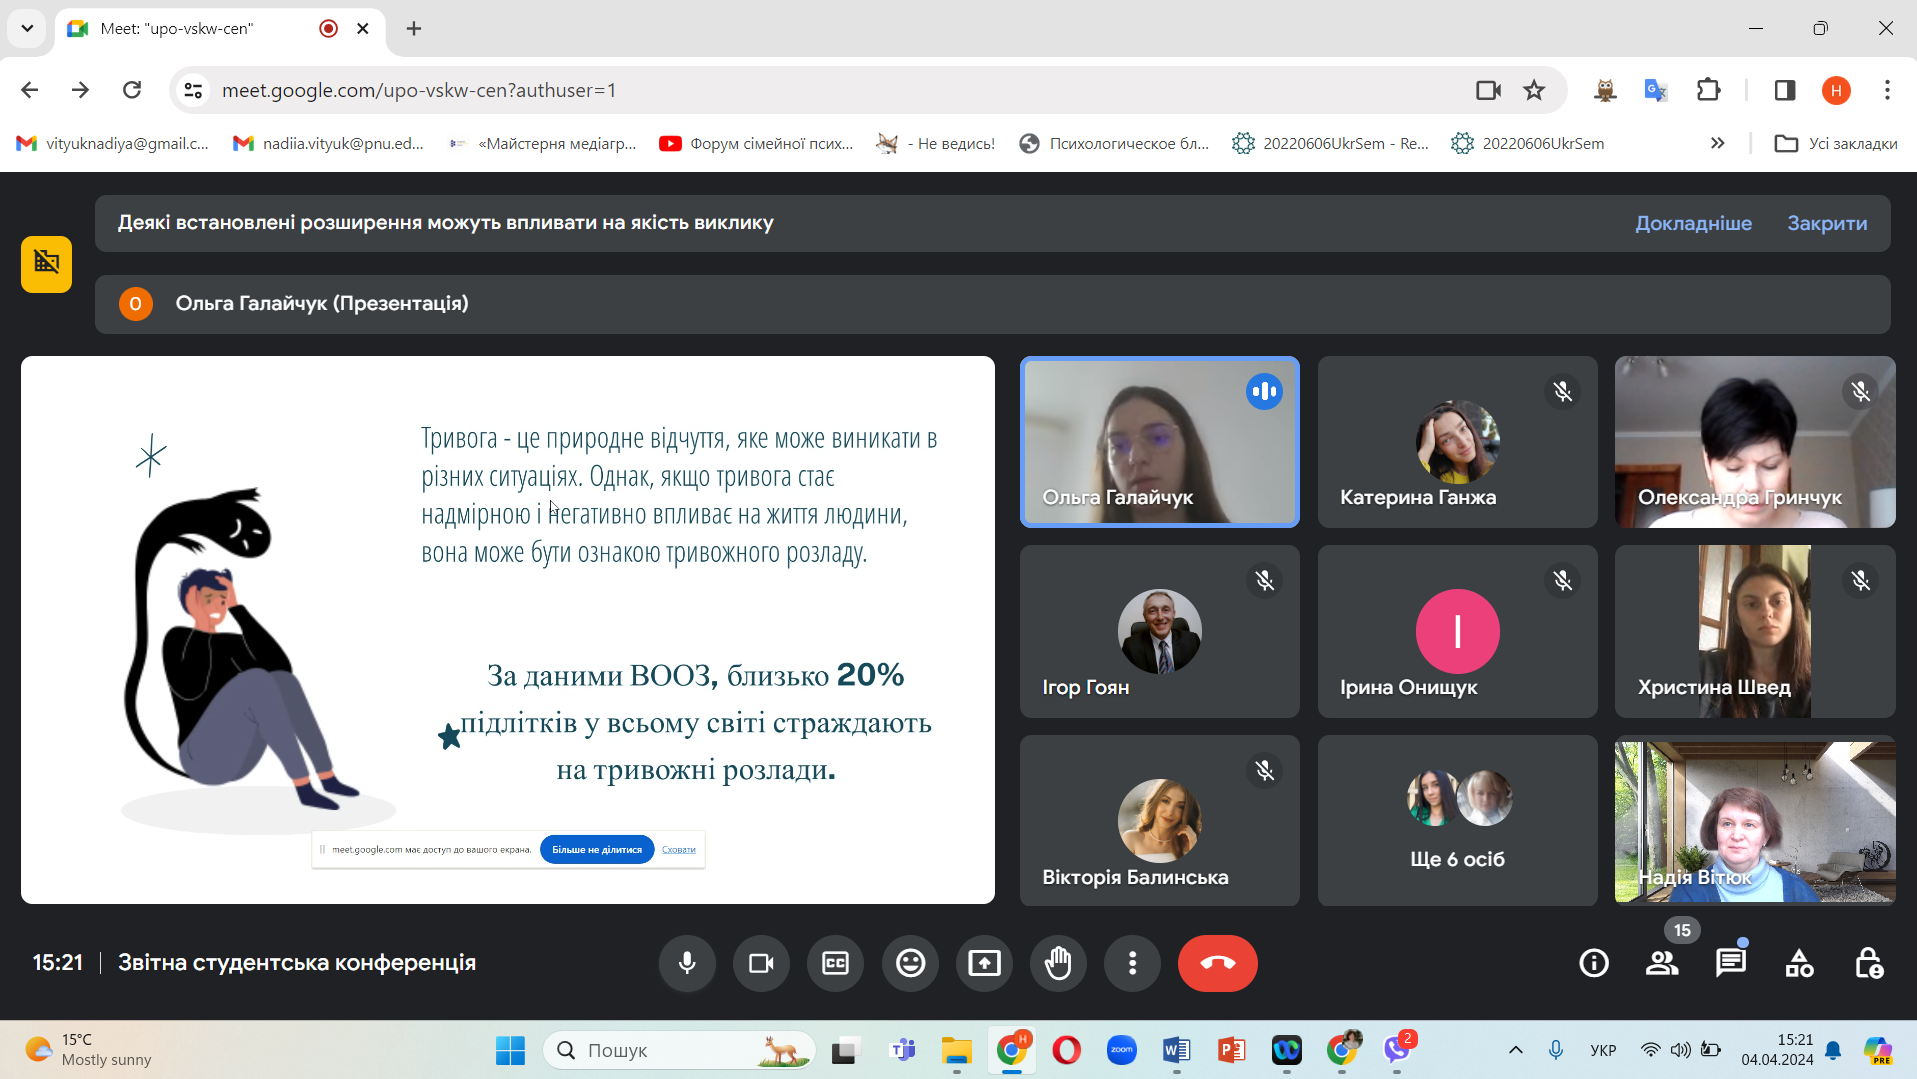The image size is (1917, 1079).
Task: Open the Усі закладки bookmarks folder
Action: coord(1836,143)
